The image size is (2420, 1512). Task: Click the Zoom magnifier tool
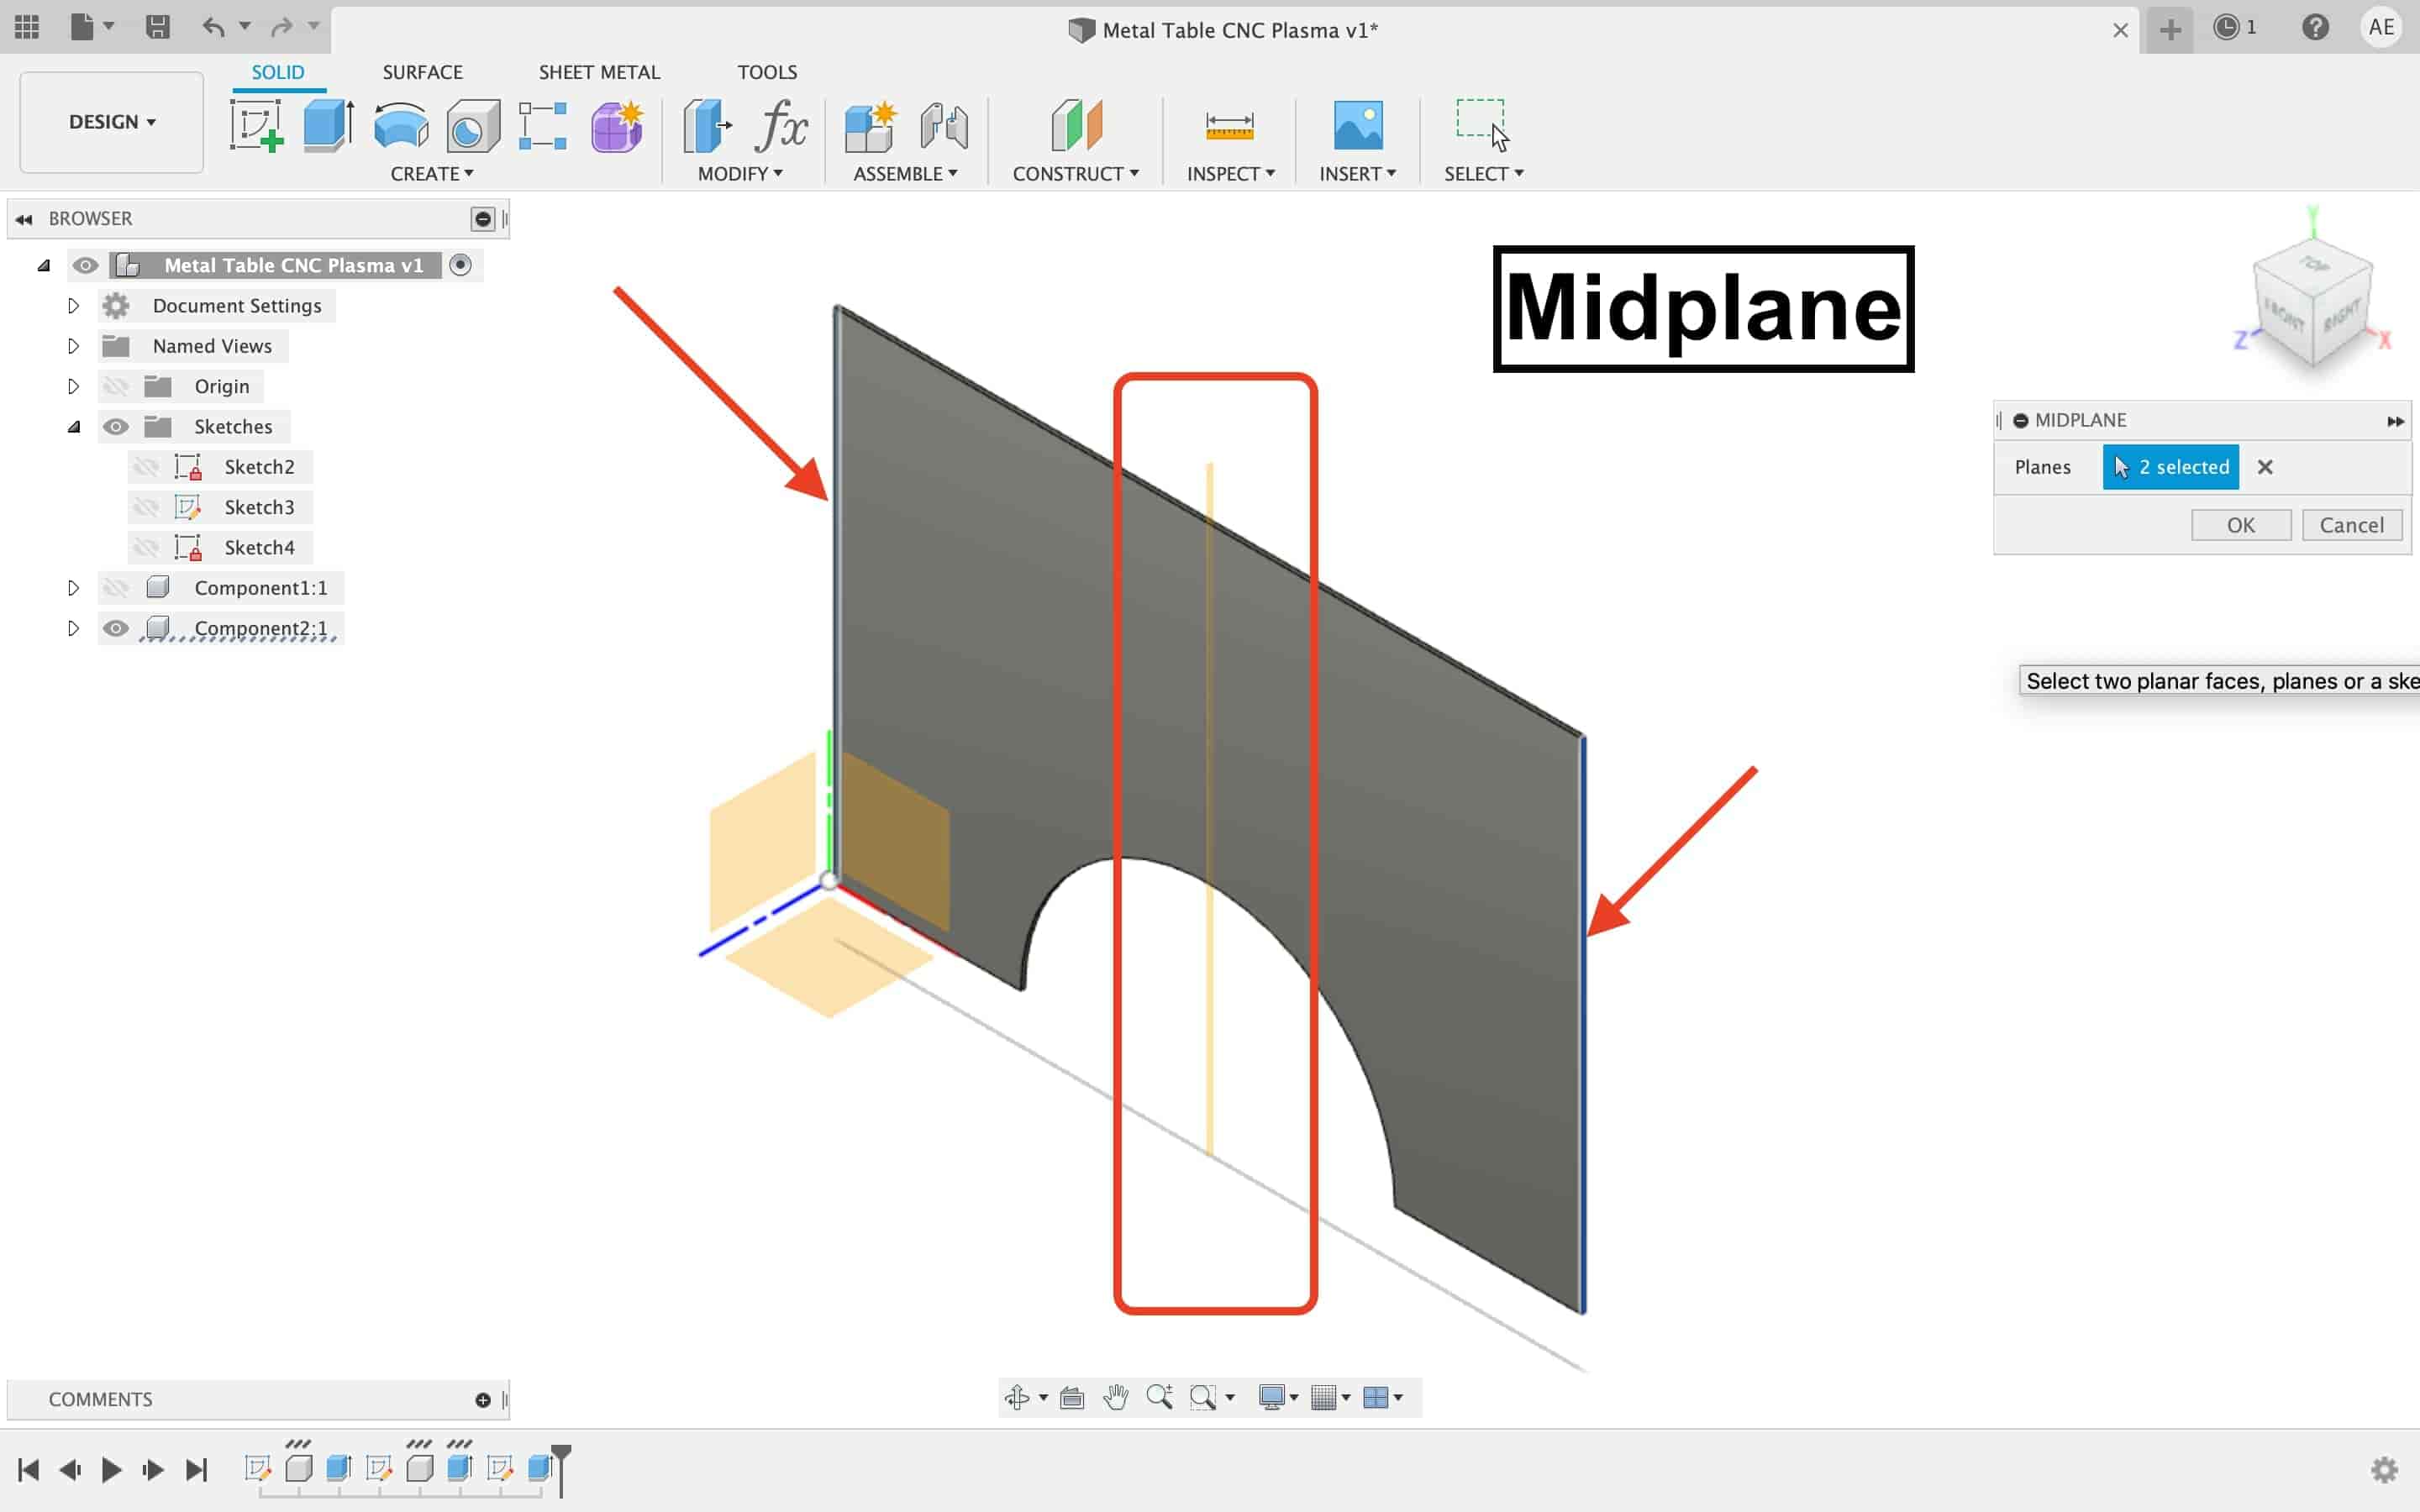(1160, 1397)
